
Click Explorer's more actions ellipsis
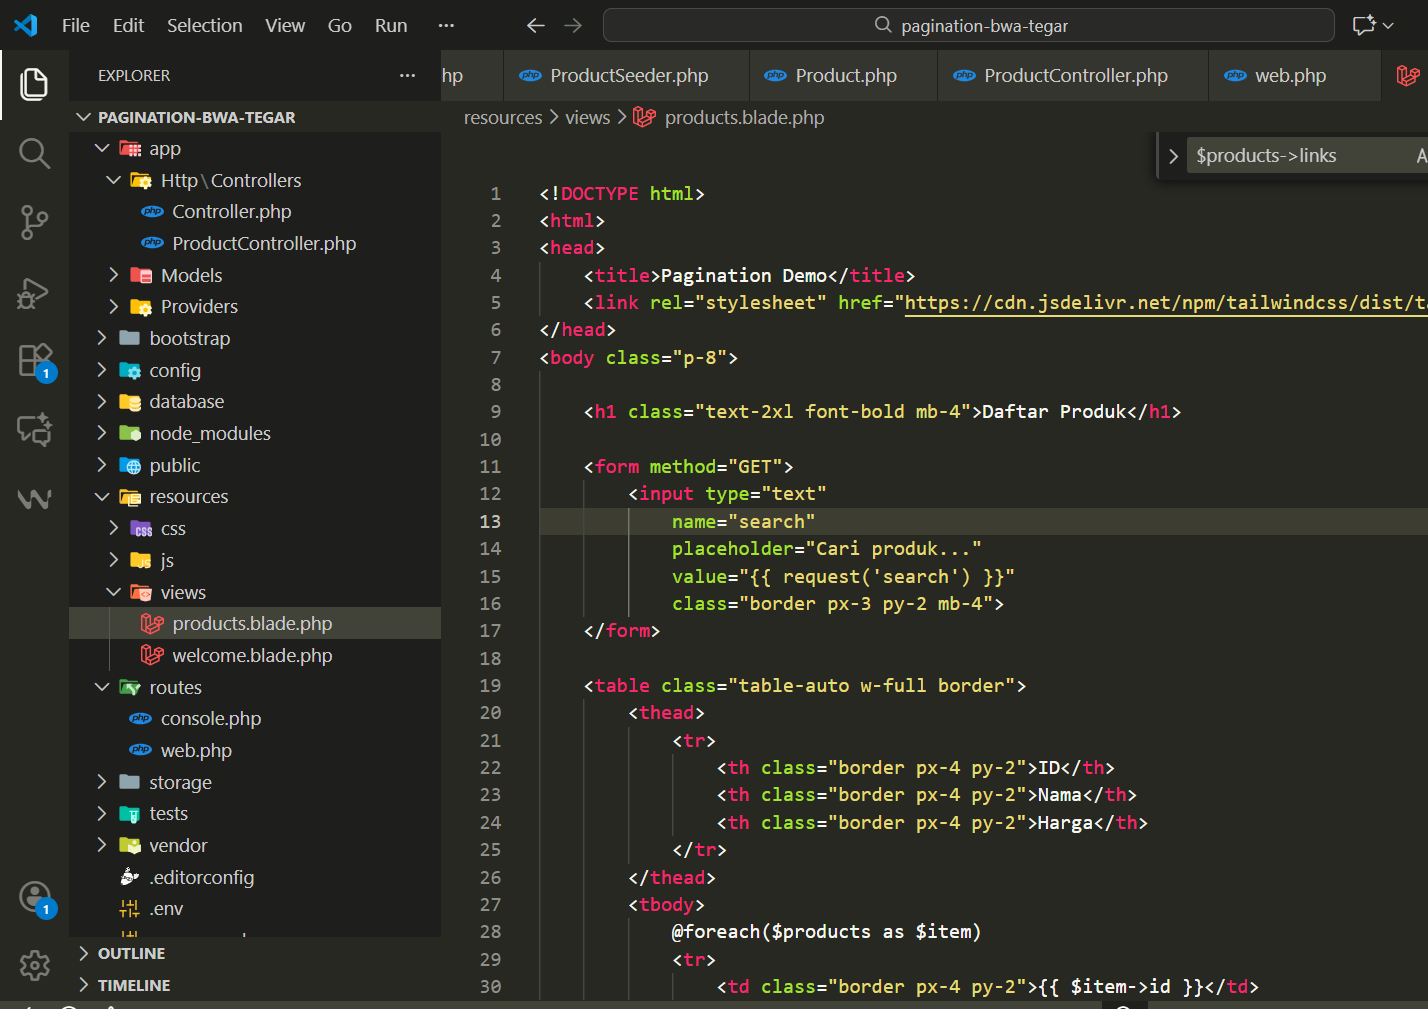[x=407, y=76]
